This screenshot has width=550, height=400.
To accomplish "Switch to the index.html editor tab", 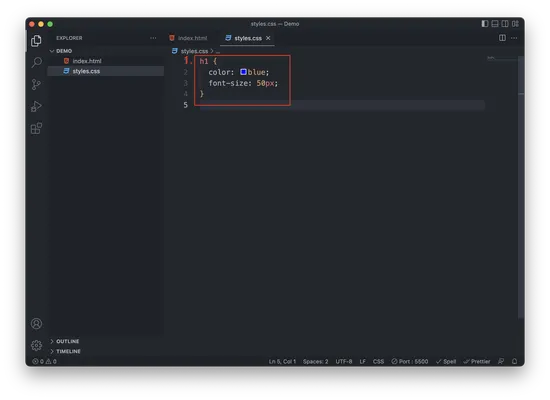I will tap(188, 38).
